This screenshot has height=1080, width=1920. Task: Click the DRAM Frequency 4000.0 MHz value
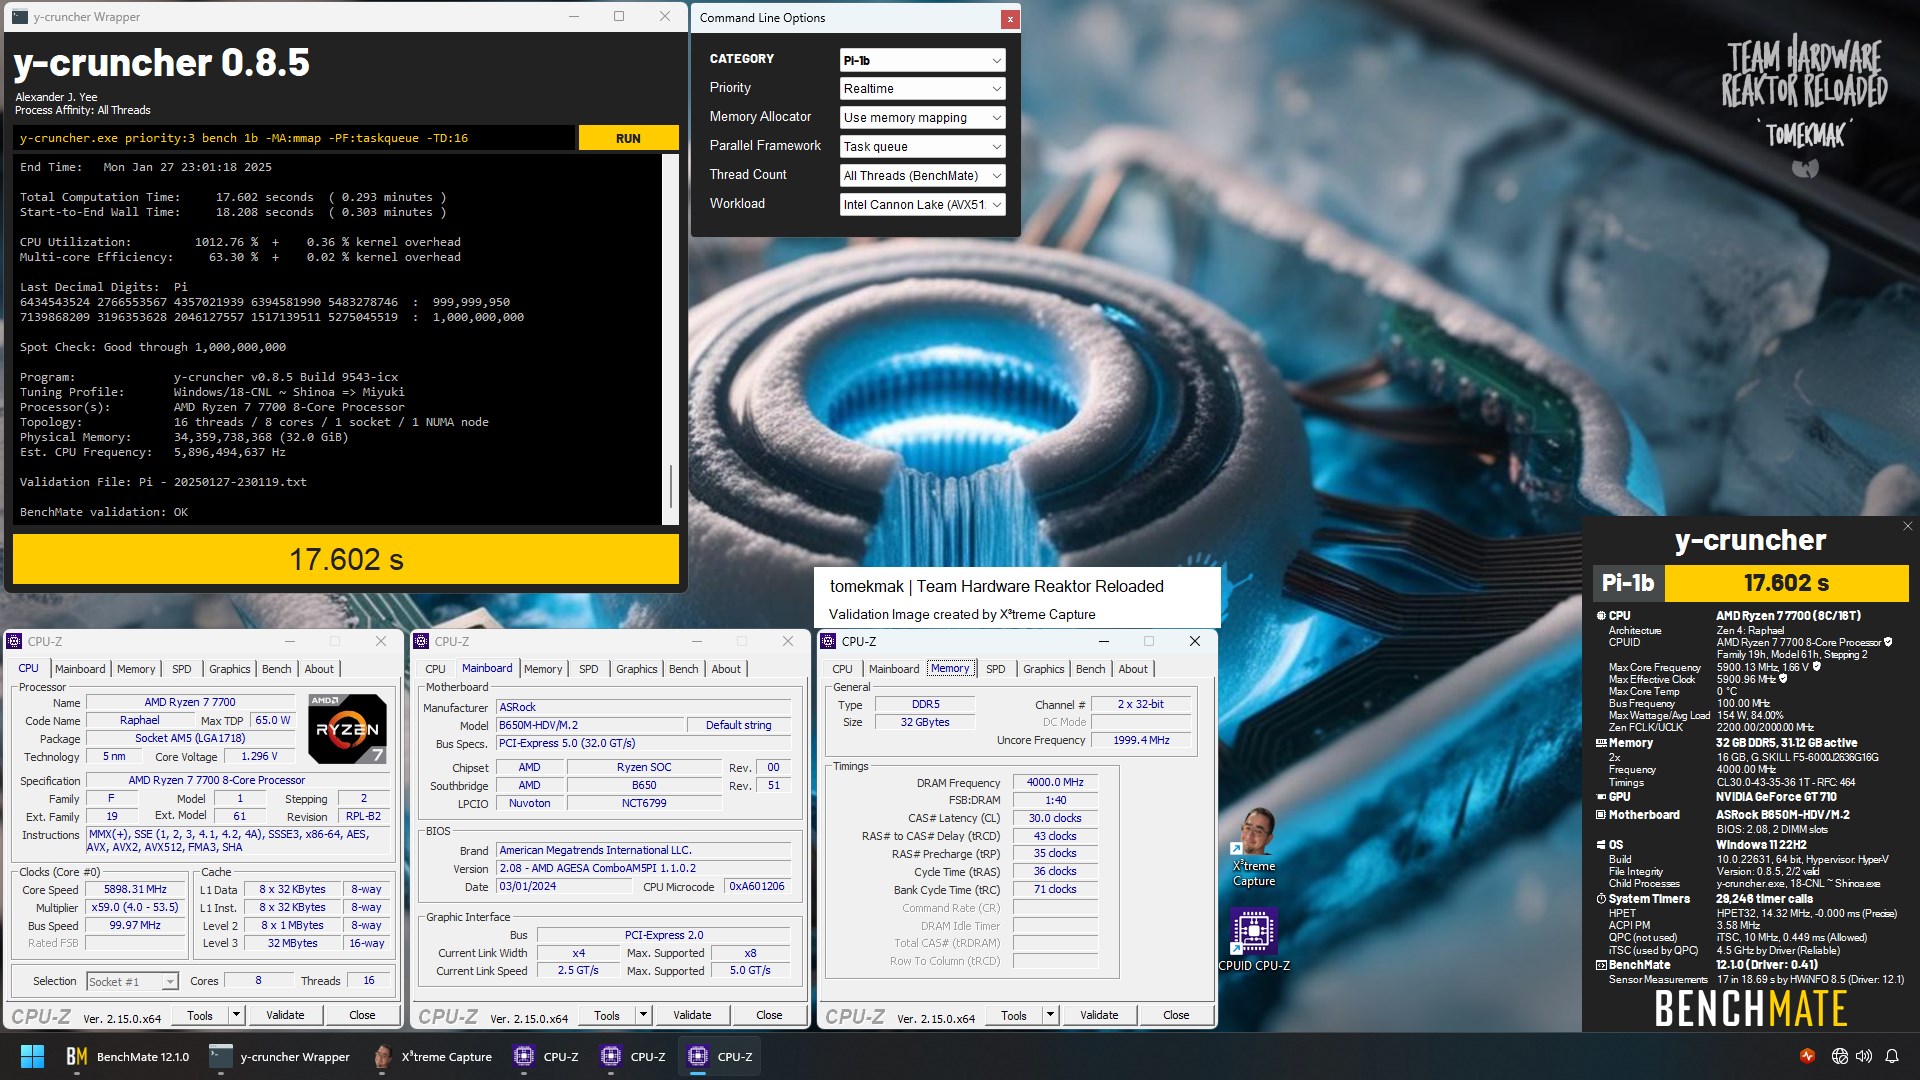click(x=1055, y=782)
